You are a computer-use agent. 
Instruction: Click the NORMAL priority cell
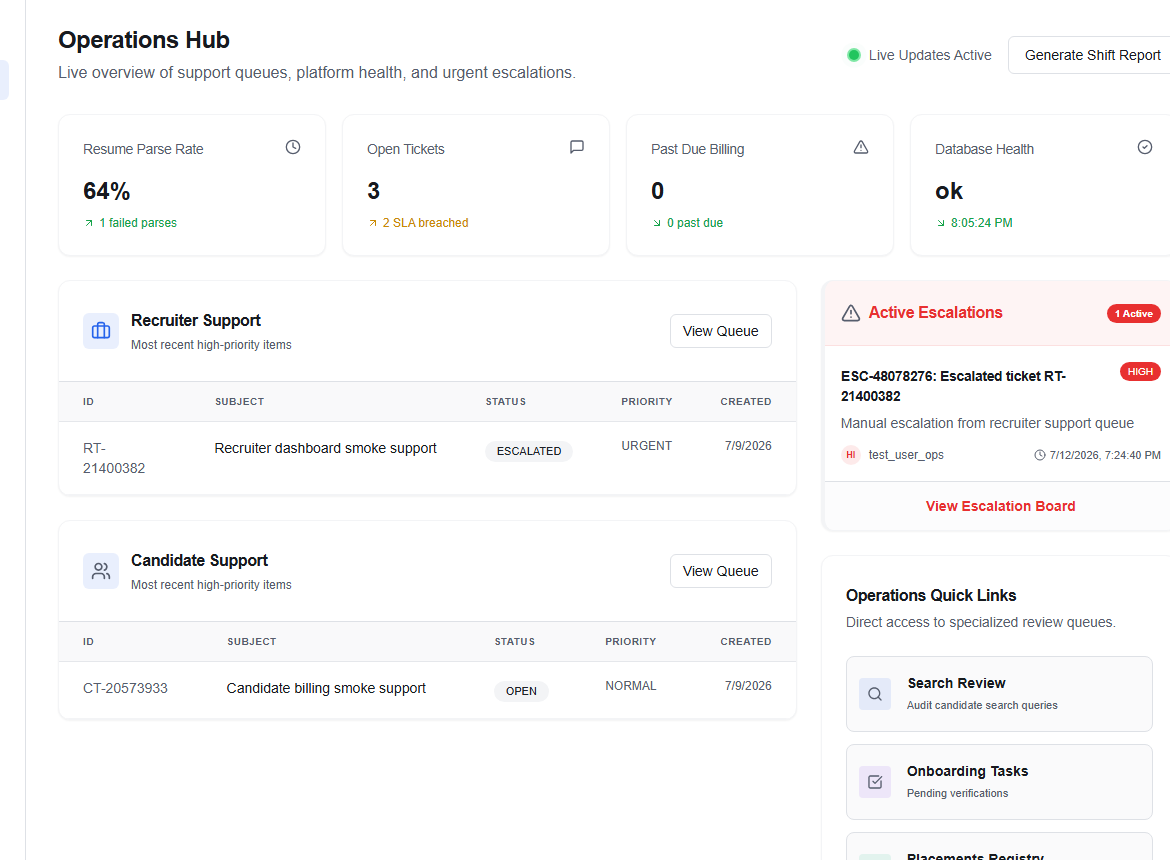(x=631, y=686)
